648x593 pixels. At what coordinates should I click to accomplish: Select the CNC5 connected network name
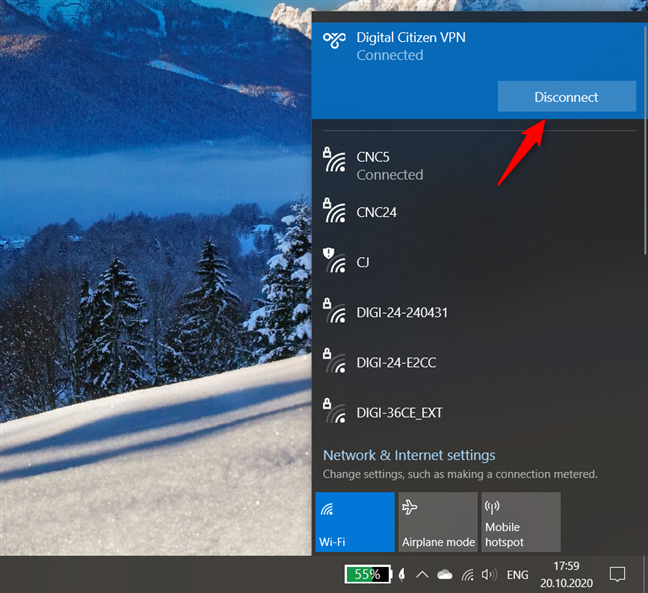coord(373,157)
